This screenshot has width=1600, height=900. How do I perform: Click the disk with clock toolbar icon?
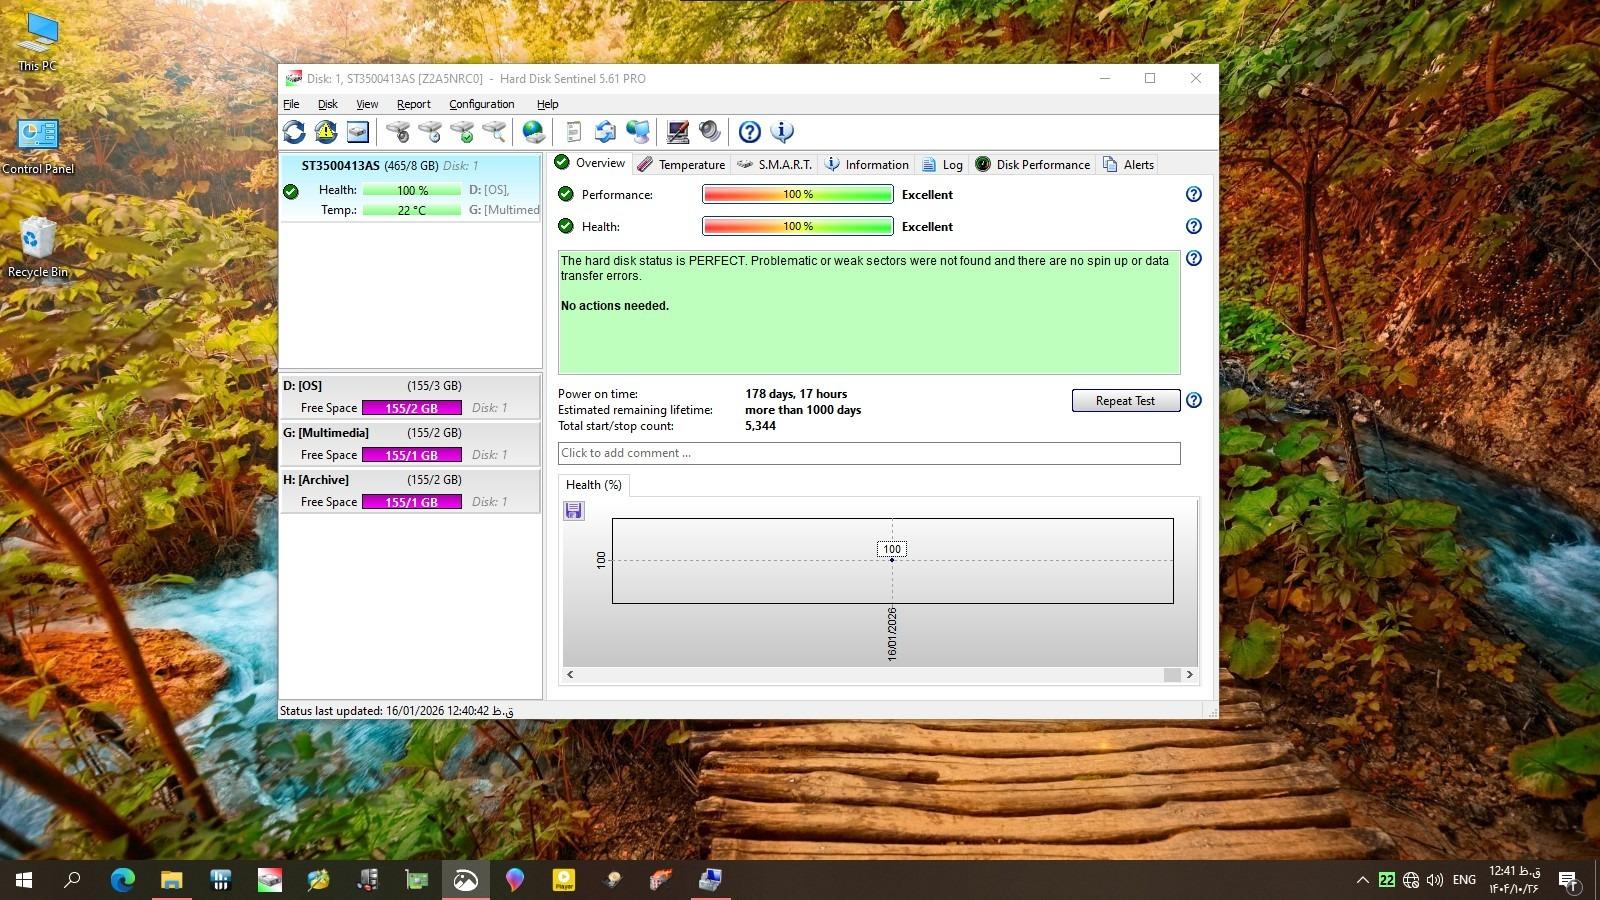tap(430, 132)
